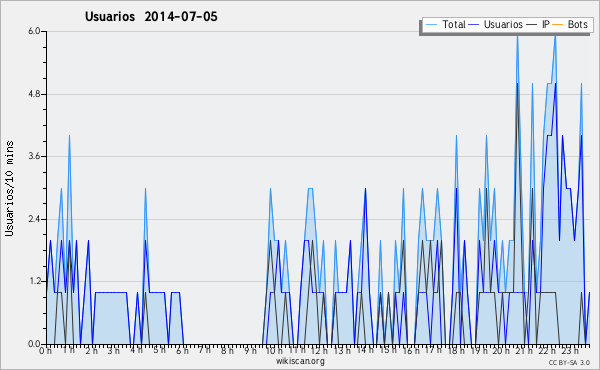Click the y-axis value 3.6

(x=34, y=156)
